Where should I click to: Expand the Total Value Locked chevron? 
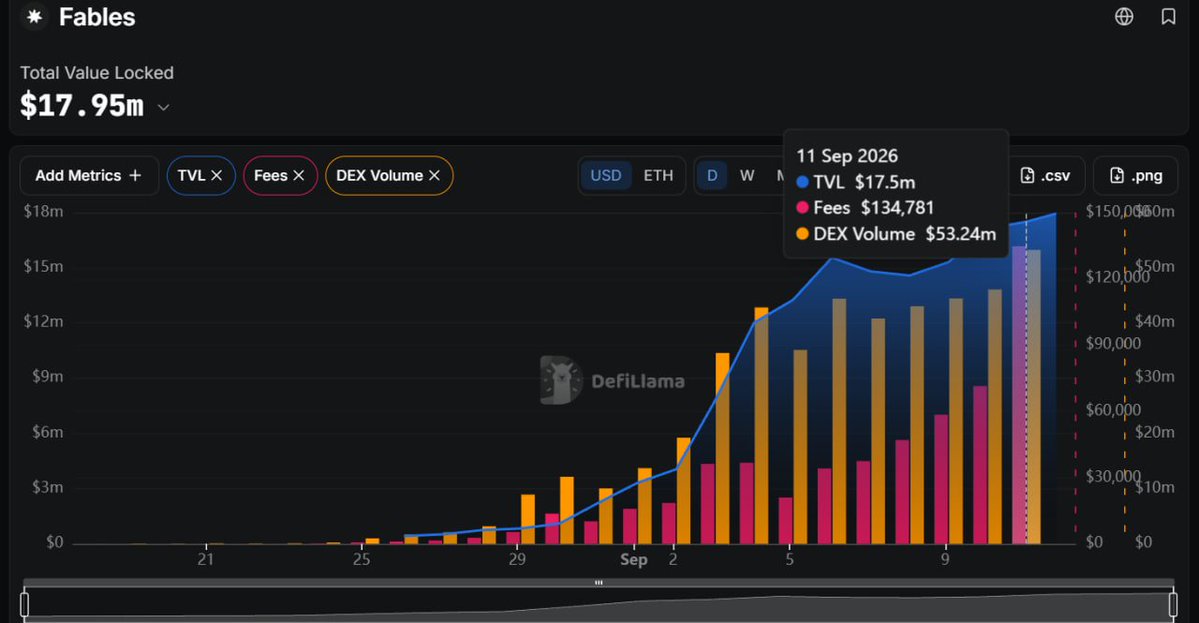click(163, 108)
